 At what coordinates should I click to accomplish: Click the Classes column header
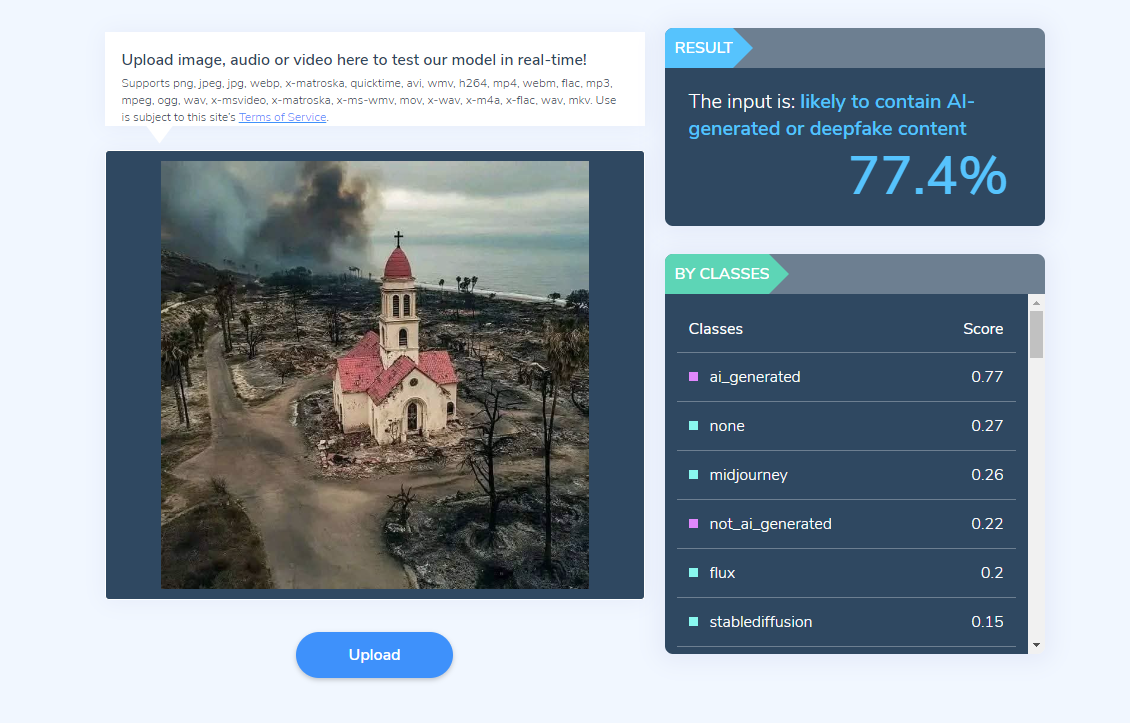[x=716, y=329]
